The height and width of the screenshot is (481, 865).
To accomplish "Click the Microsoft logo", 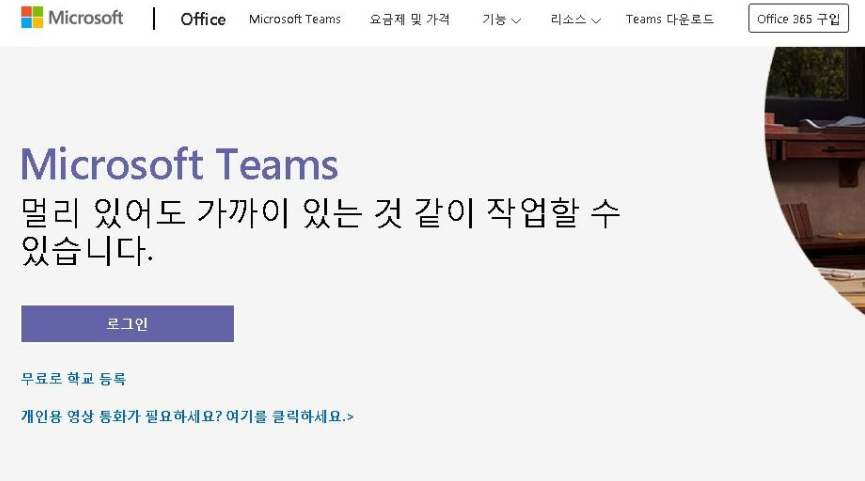I will pos(72,18).
